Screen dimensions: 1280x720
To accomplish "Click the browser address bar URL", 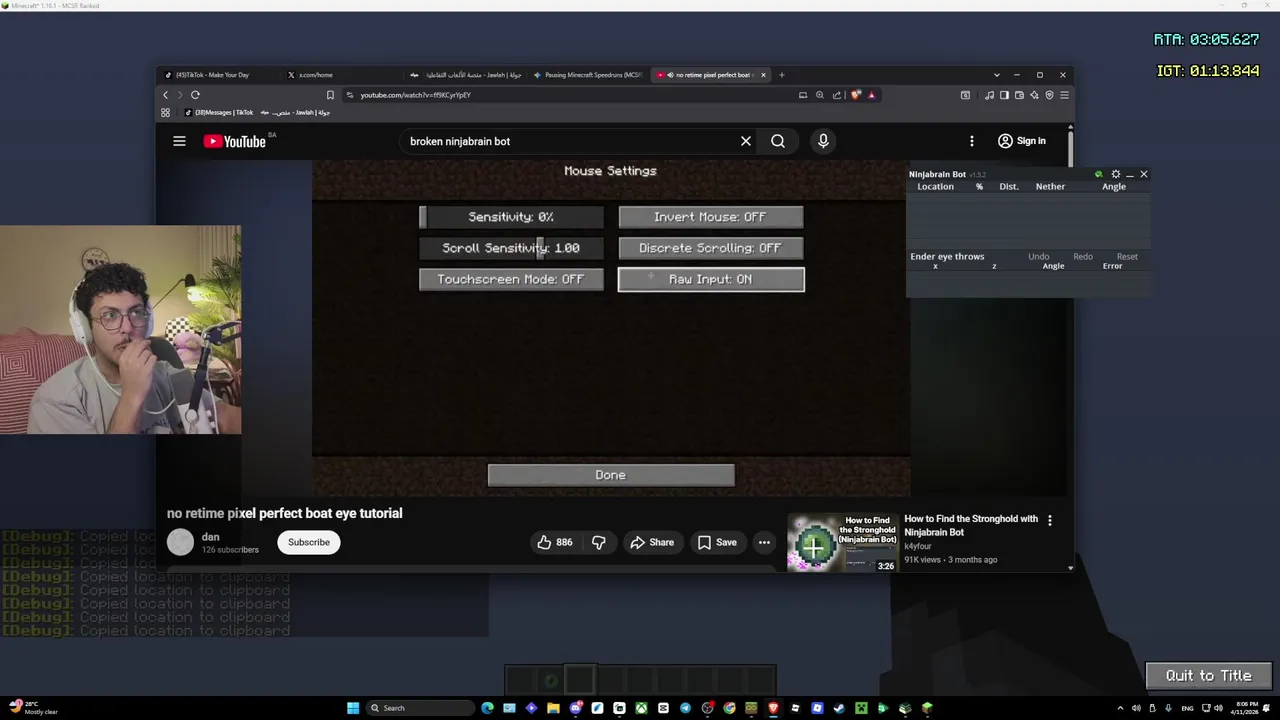I will coord(415,95).
